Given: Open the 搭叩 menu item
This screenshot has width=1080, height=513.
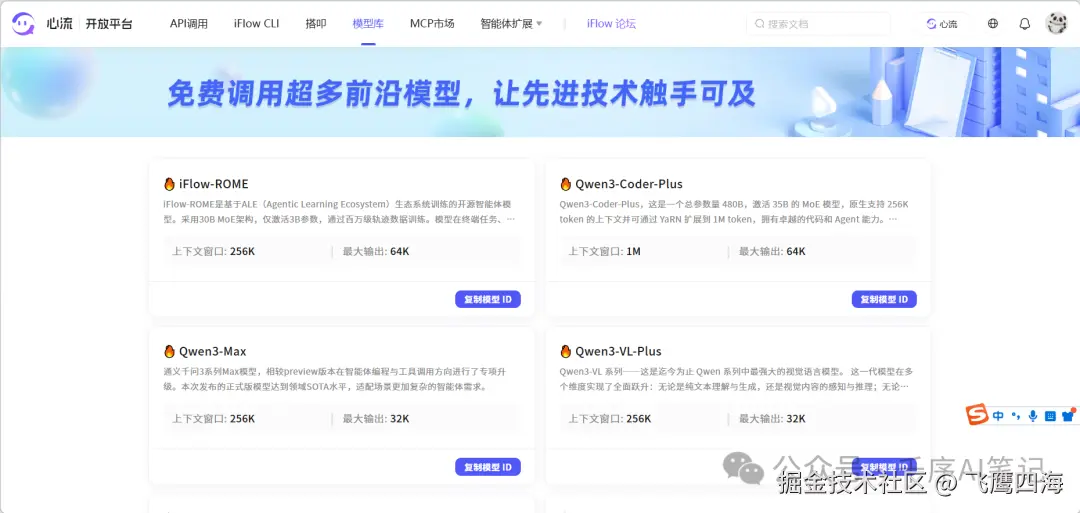Looking at the screenshot, I should click(315, 23).
